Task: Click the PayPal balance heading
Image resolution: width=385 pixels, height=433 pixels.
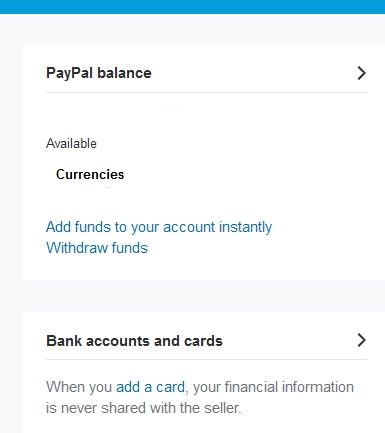Action: (x=99, y=73)
